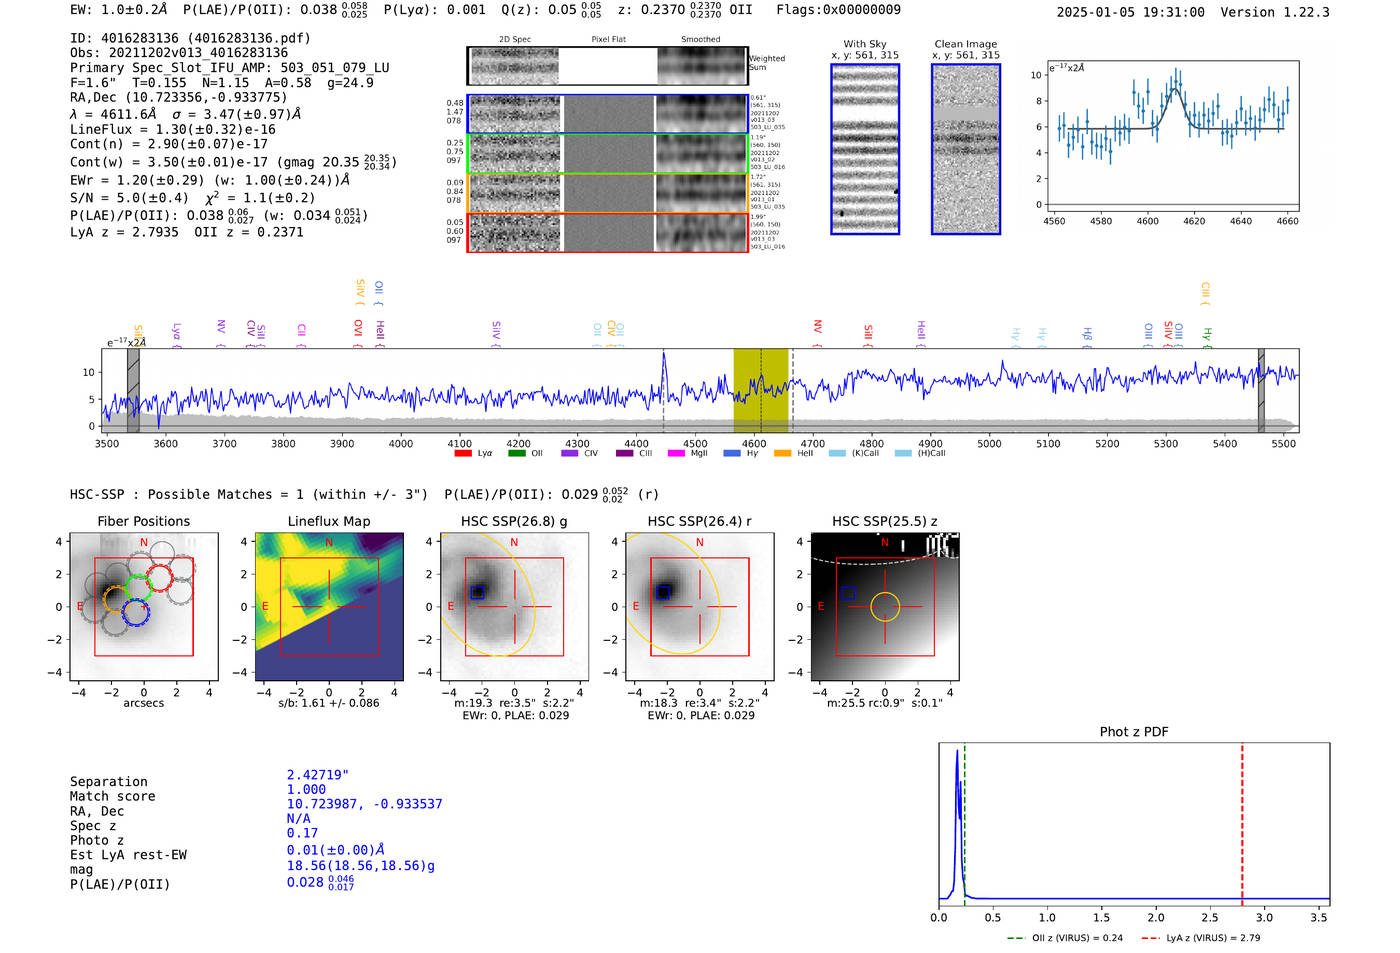
Task: Click Smoothed cutout in green-framed row
Action: coord(702,154)
